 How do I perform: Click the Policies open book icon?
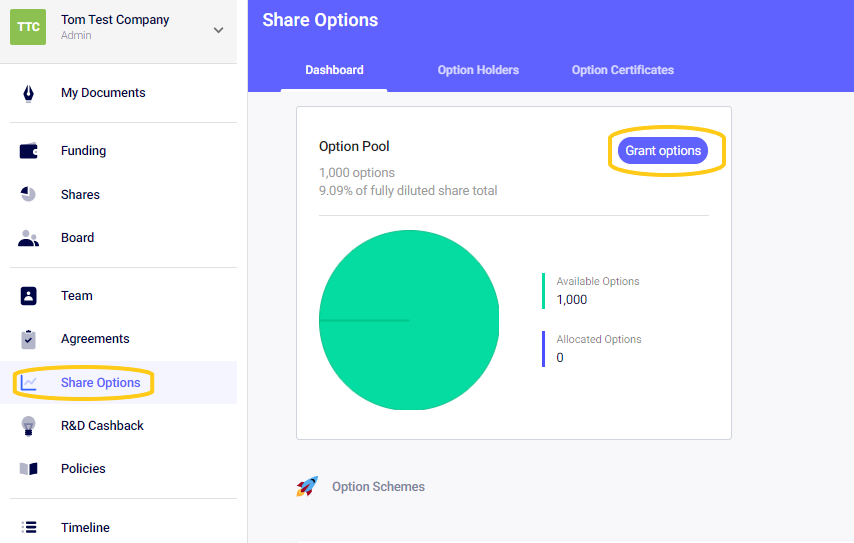point(28,469)
